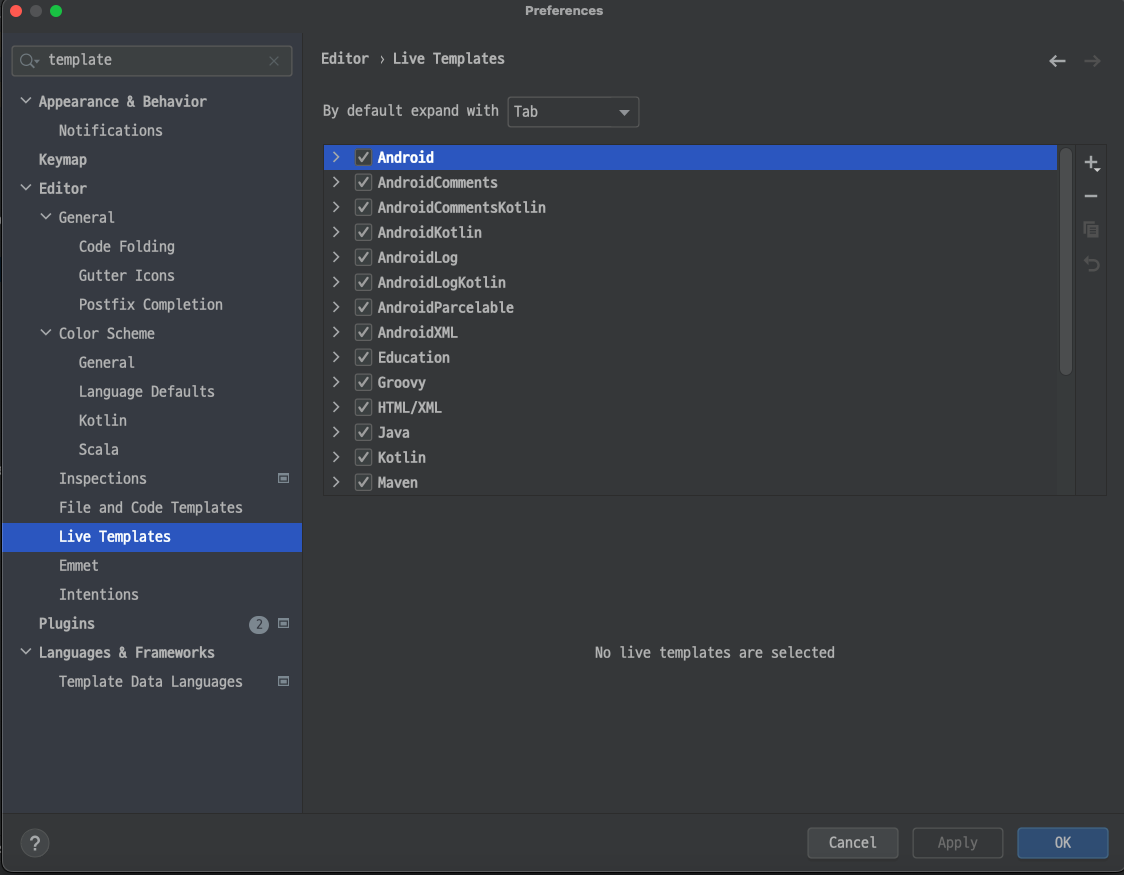Click the Cancel button
This screenshot has height=875, width=1124.
click(852, 843)
